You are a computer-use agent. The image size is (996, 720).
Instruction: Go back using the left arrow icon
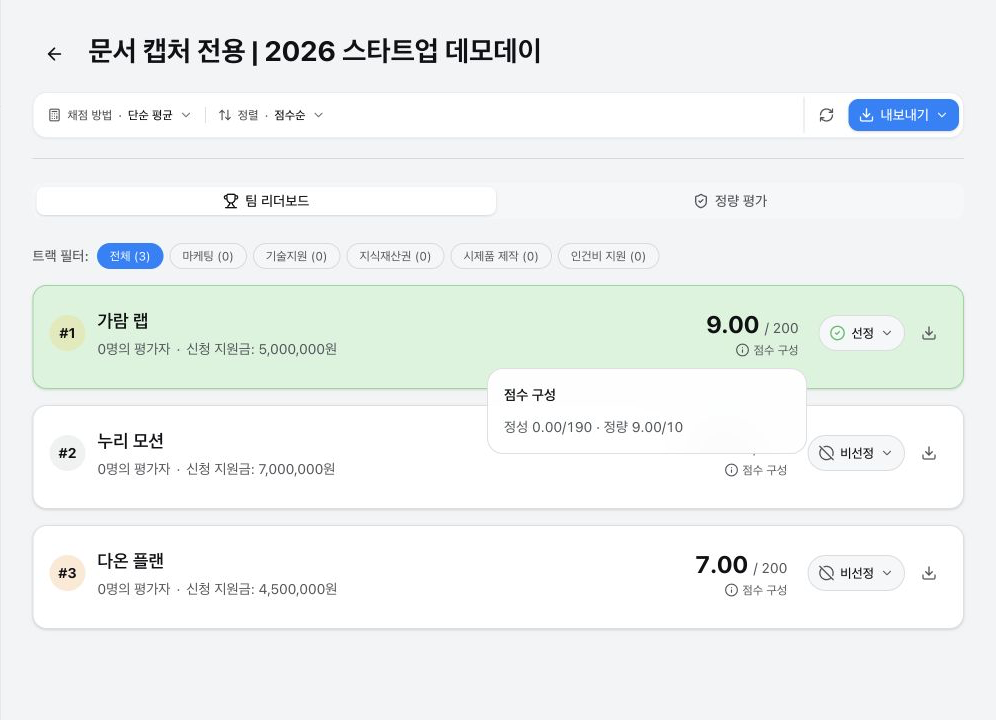click(55, 54)
